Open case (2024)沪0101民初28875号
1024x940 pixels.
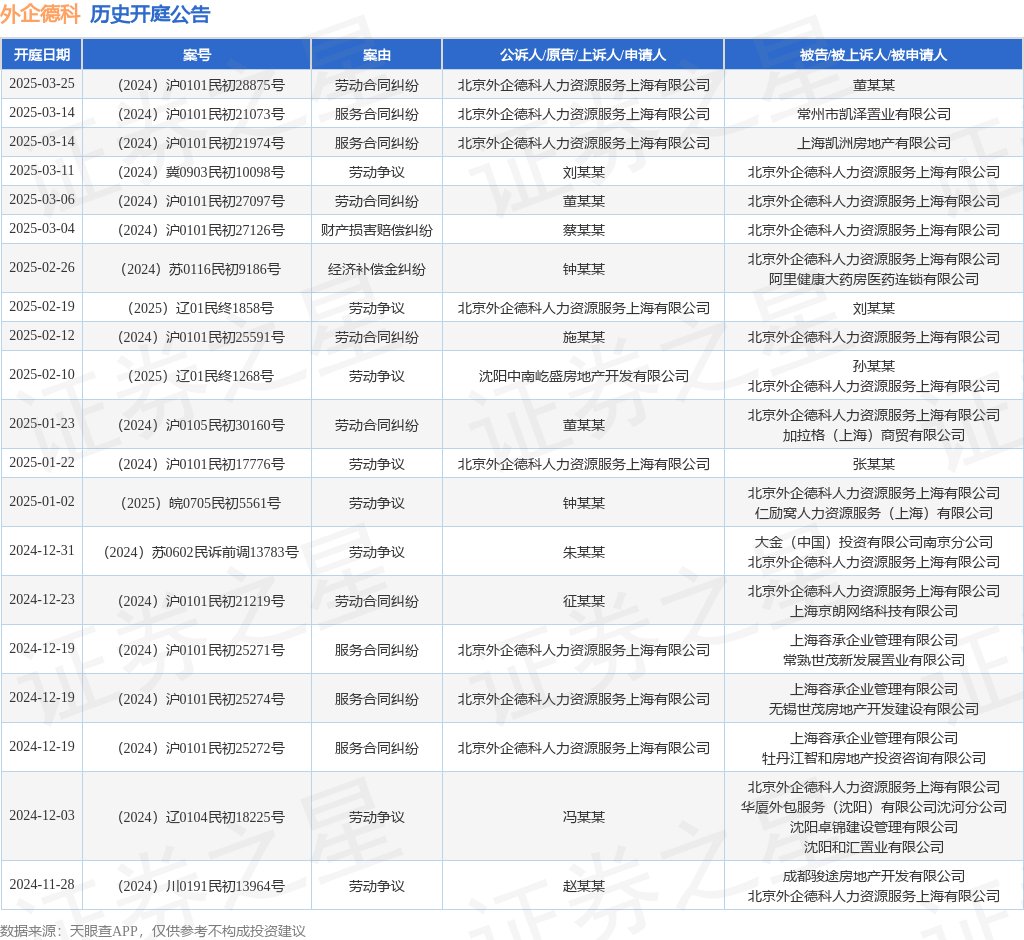tap(197, 85)
